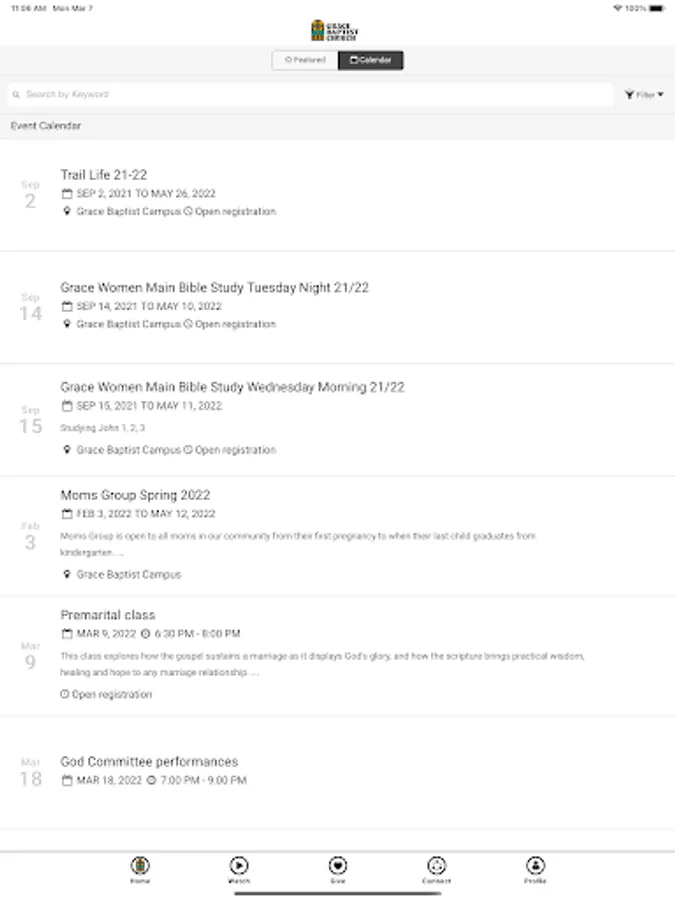Screen dimensions: 675x900
Task: Select the Calendar view toggle
Action: (371, 60)
